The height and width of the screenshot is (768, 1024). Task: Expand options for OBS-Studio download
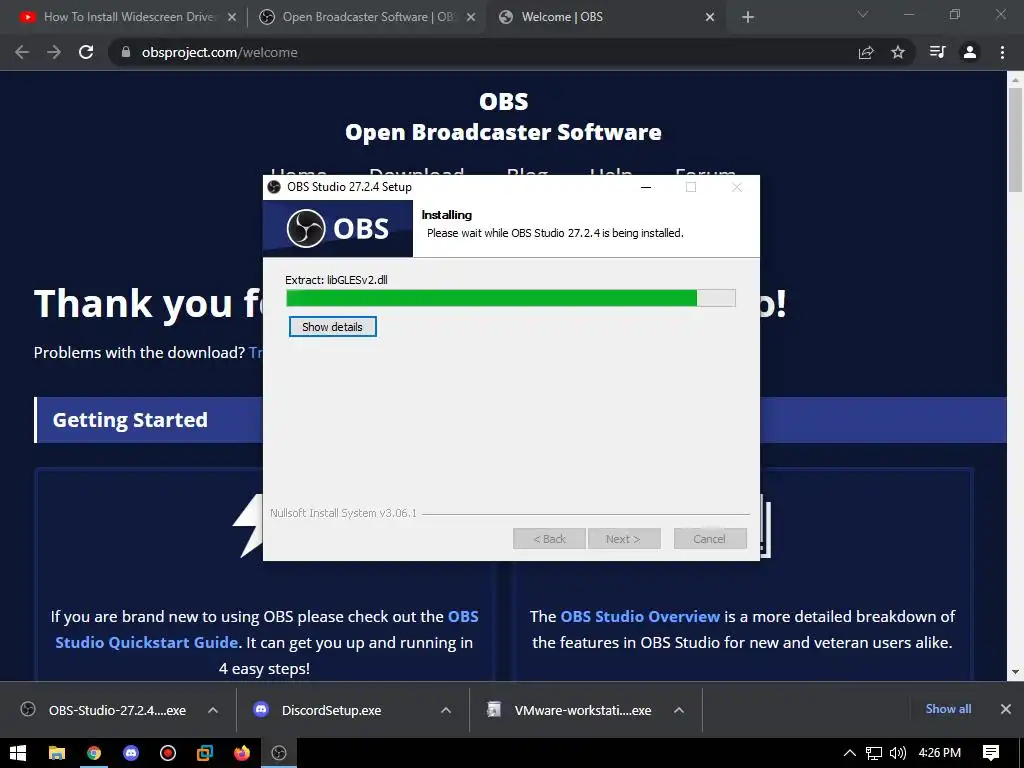[213, 710]
